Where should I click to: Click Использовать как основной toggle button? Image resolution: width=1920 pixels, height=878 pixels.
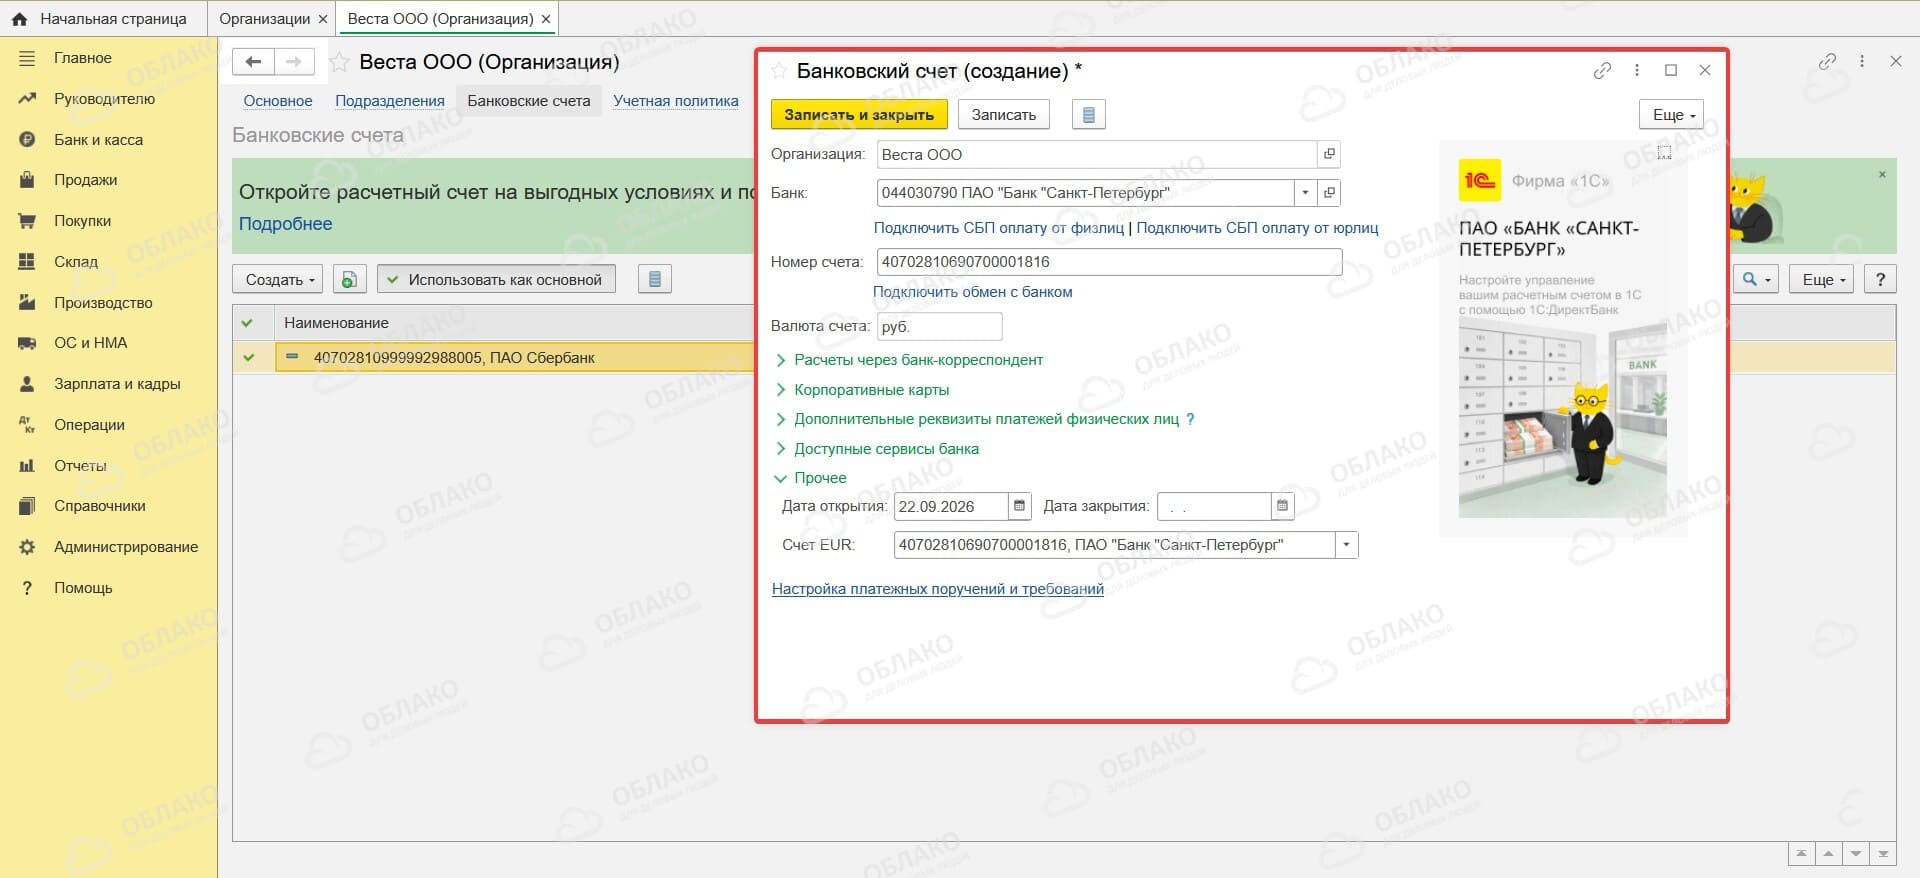click(496, 280)
